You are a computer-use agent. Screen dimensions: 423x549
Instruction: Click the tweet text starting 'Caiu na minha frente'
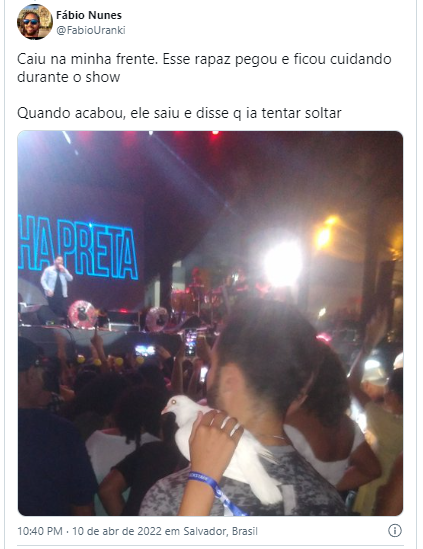pos(204,68)
